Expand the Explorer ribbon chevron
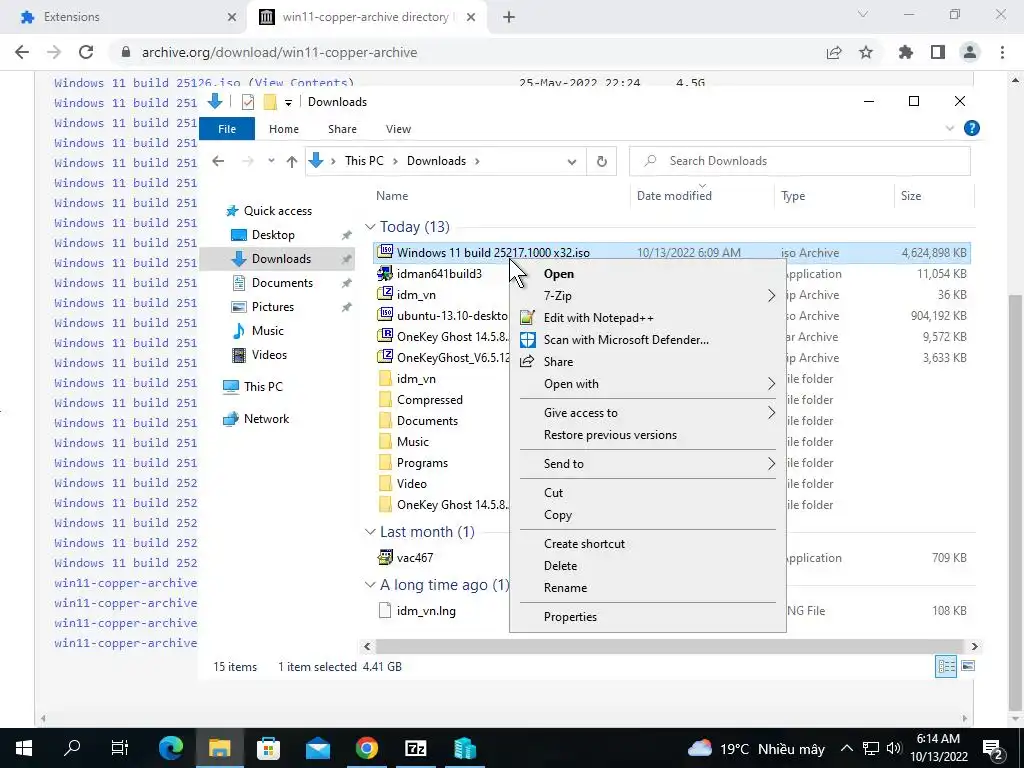 pyautogui.click(x=950, y=129)
